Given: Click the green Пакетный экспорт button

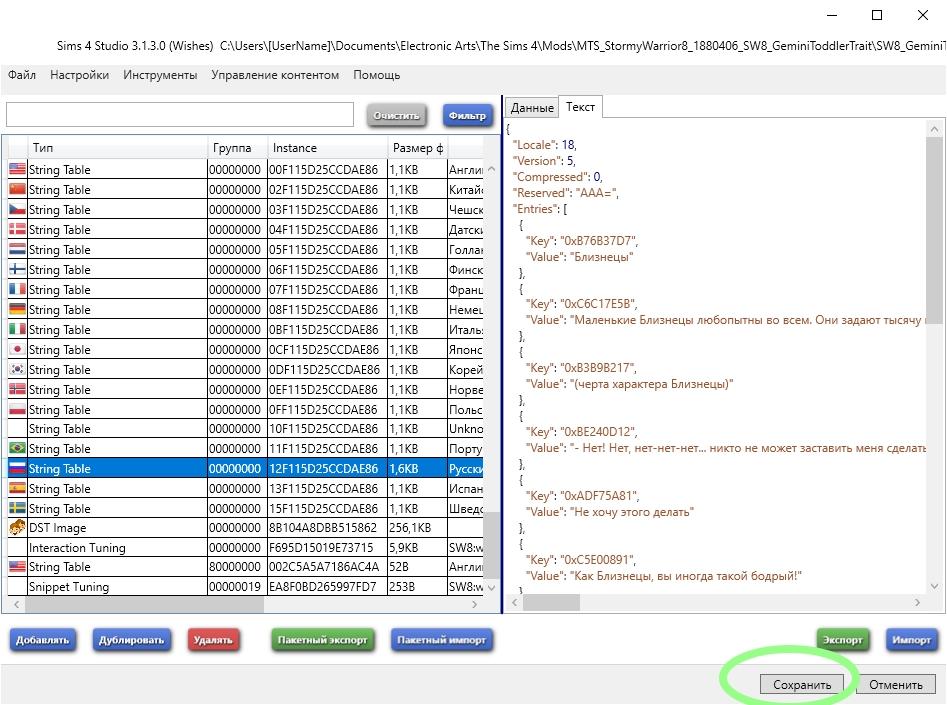Looking at the screenshot, I should [x=322, y=640].
